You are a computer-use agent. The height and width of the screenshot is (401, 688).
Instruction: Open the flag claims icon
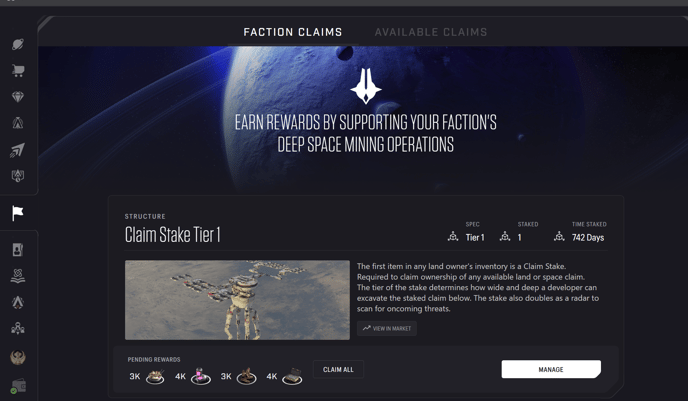(18, 213)
